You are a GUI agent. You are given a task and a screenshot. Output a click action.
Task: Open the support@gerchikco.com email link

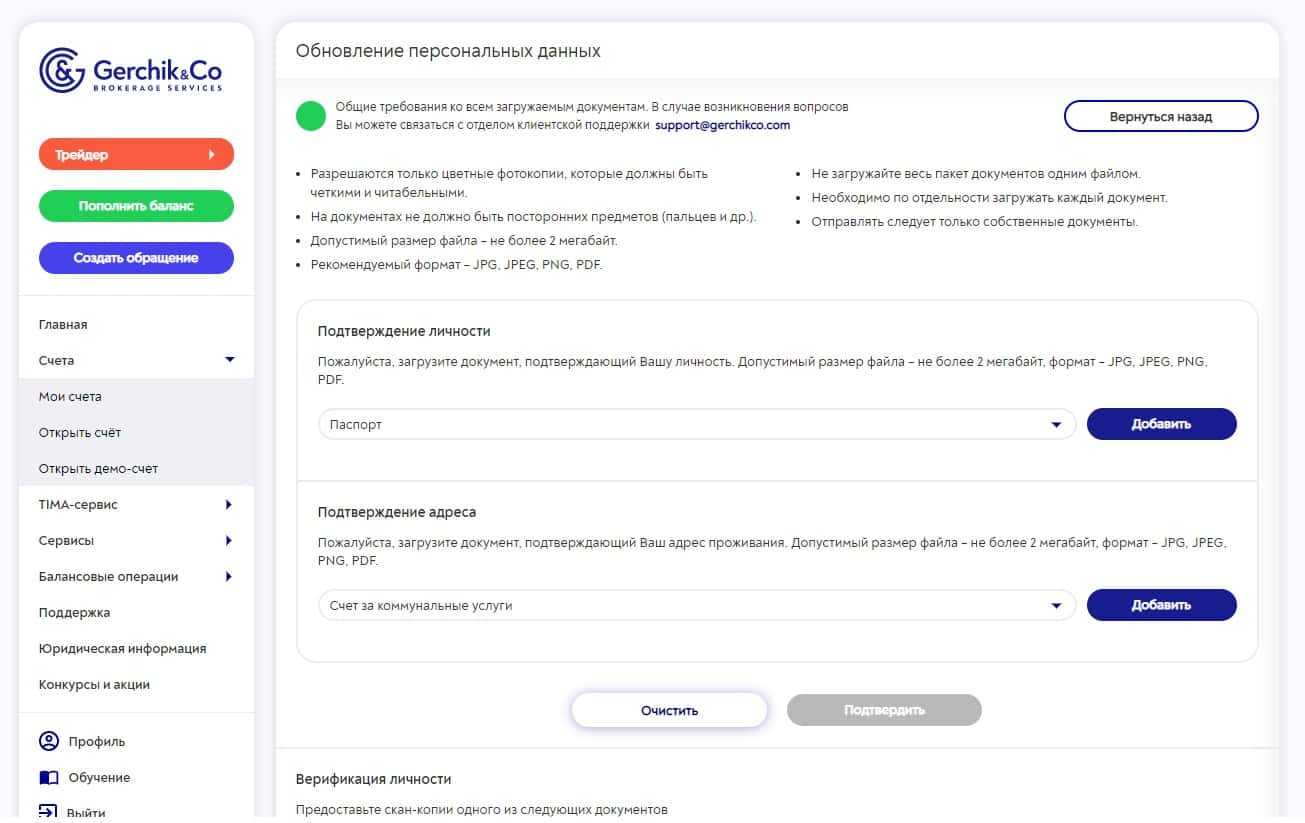pyautogui.click(x=723, y=125)
